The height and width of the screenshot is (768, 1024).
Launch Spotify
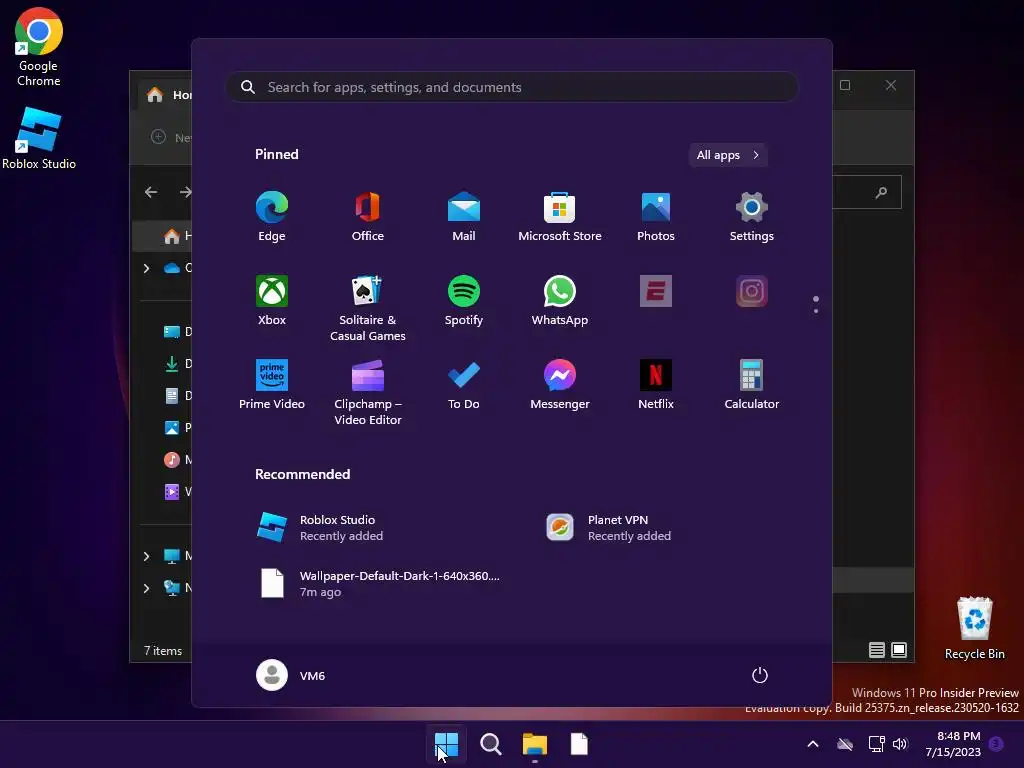pyautogui.click(x=464, y=301)
